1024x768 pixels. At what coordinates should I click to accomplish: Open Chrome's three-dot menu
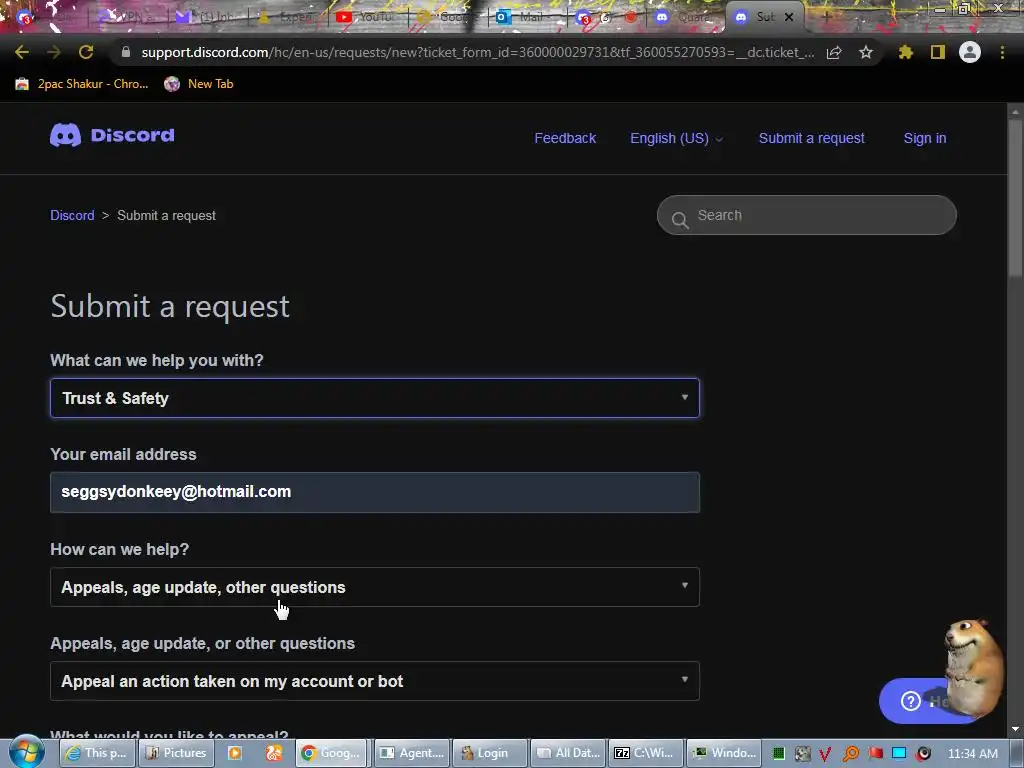(1002, 52)
